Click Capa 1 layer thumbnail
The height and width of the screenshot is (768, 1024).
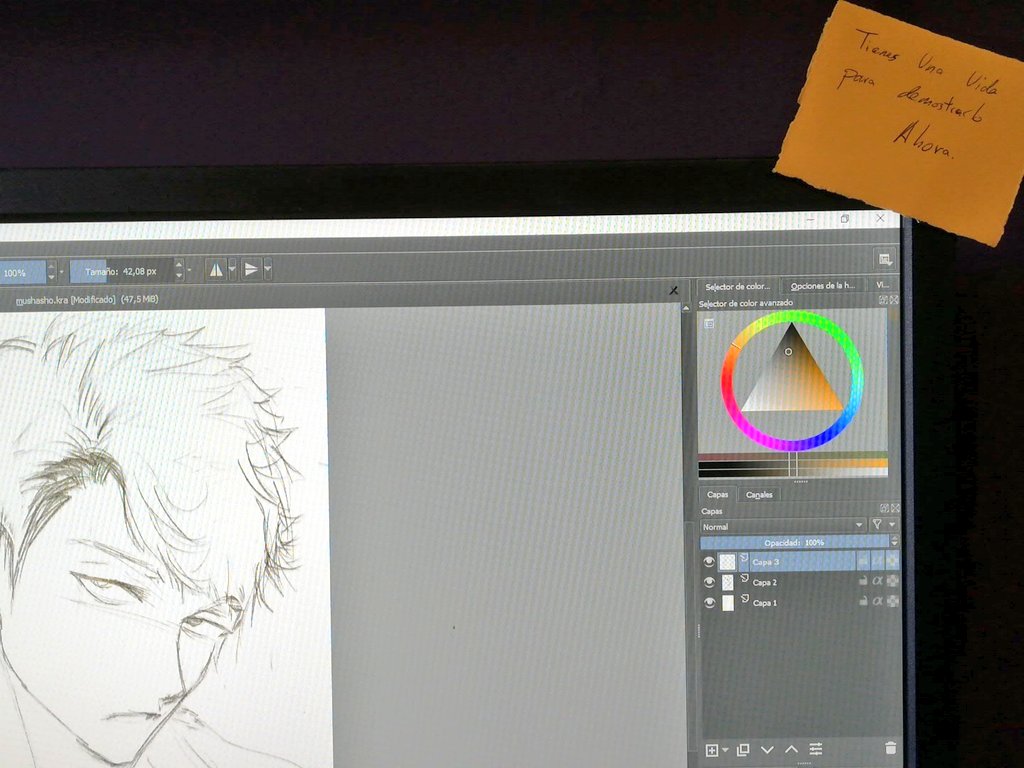click(728, 603)
